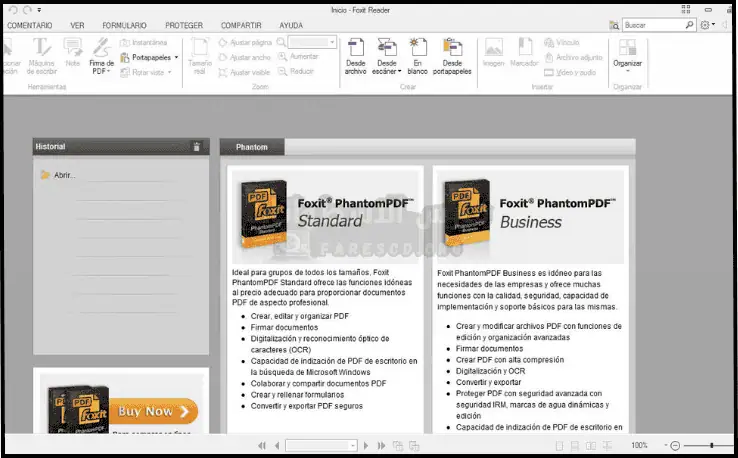Clear history with the trash icon

tap(197, 147)
